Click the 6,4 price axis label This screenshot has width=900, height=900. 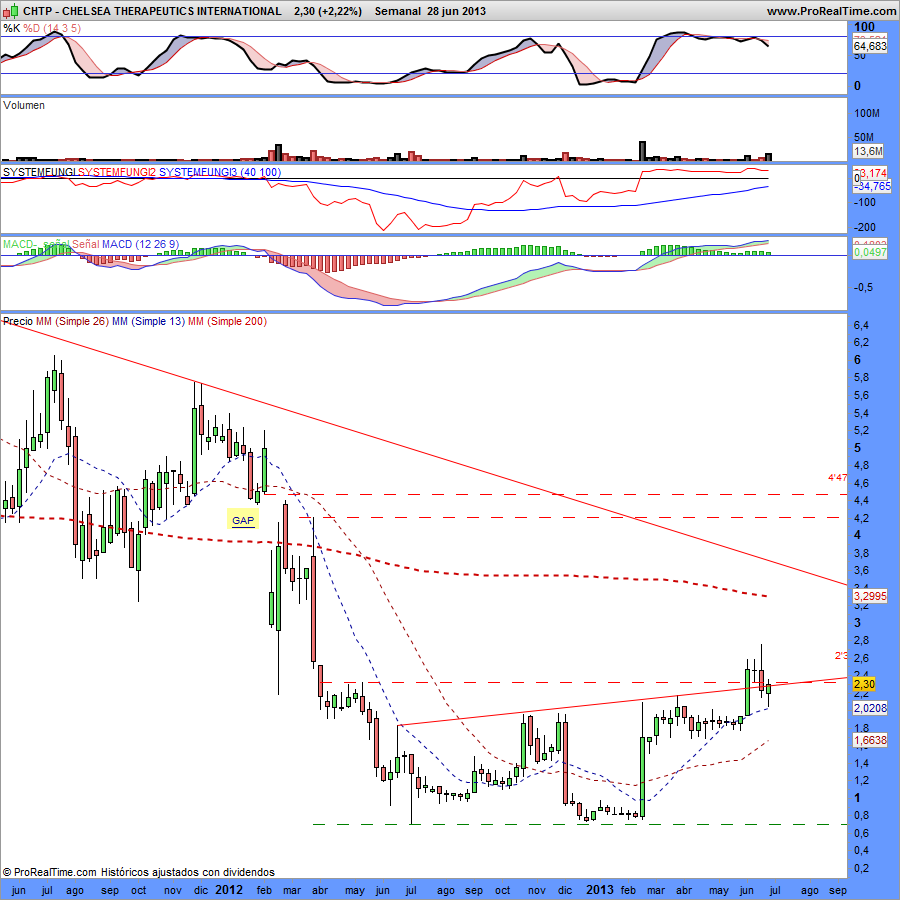(x=861, y=325)
